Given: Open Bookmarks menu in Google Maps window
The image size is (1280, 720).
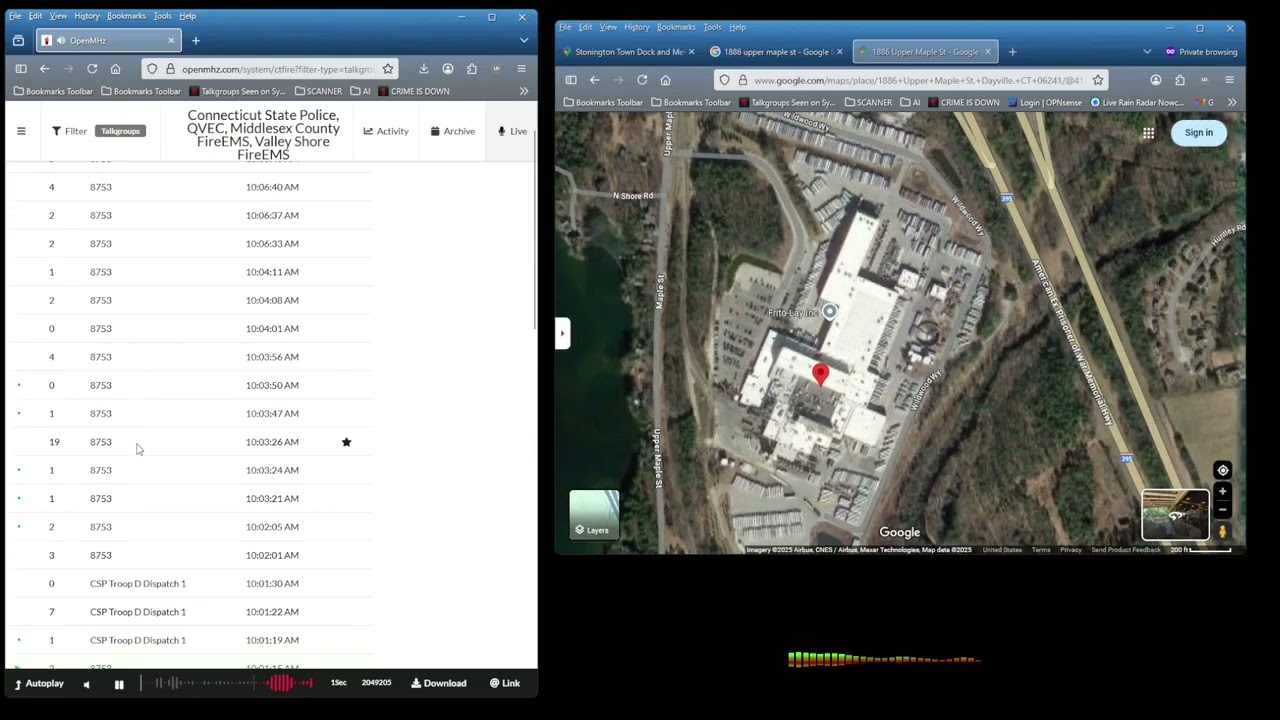Looking at the screenshot, I should [x=676, y=27].
